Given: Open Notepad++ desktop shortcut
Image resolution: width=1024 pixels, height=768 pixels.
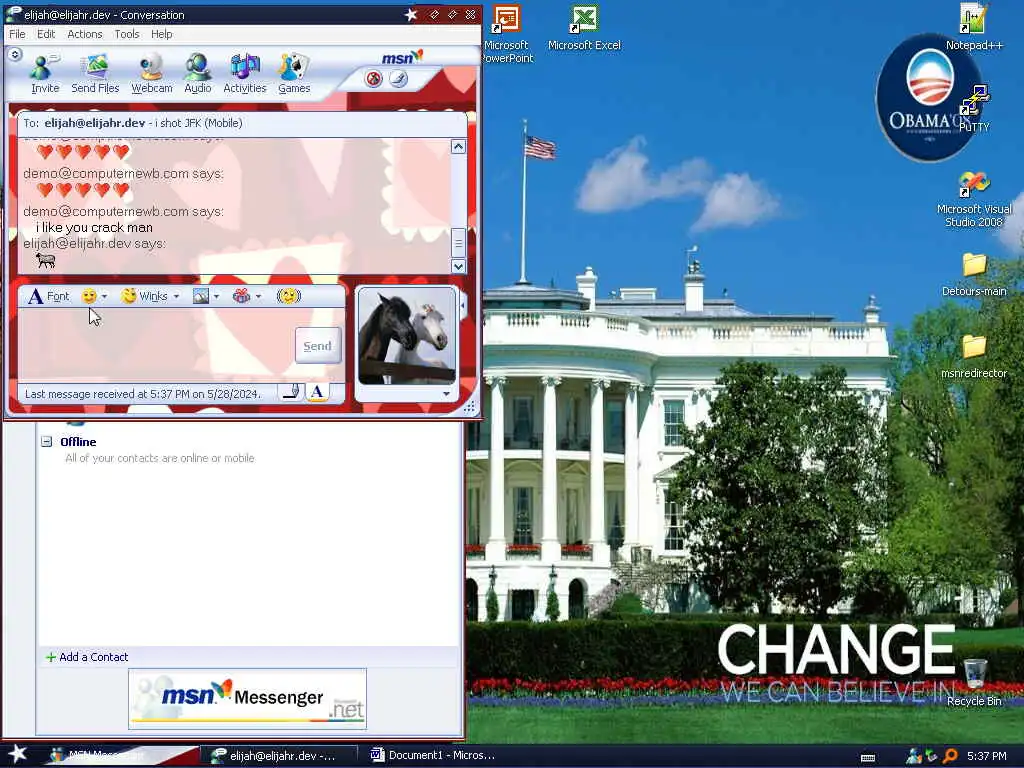Looking at the screenshot, I should coord(974,27).
